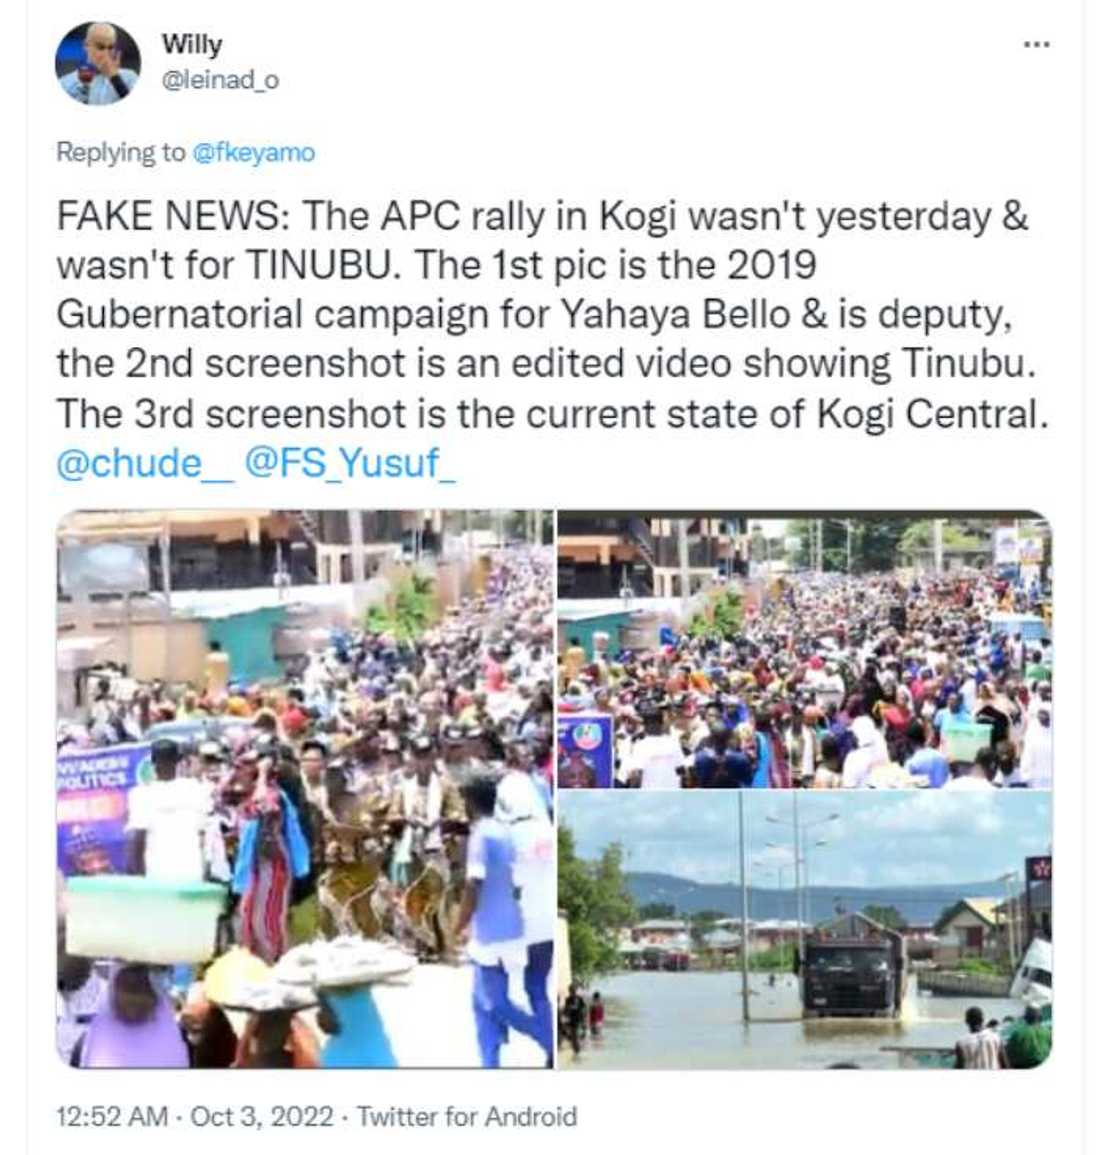
Task: Click the Oct 3, 2022 date
Action: point(261,1116)
